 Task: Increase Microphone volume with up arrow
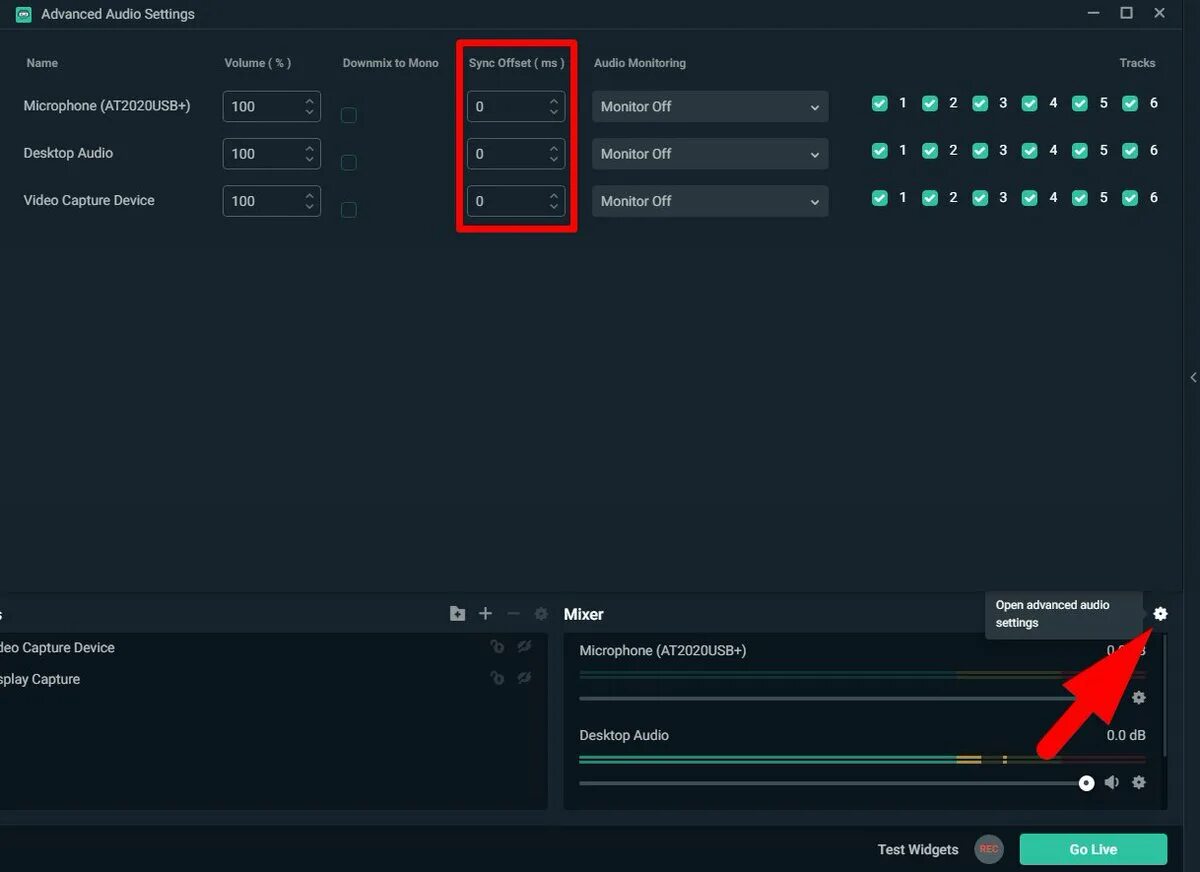309,100
